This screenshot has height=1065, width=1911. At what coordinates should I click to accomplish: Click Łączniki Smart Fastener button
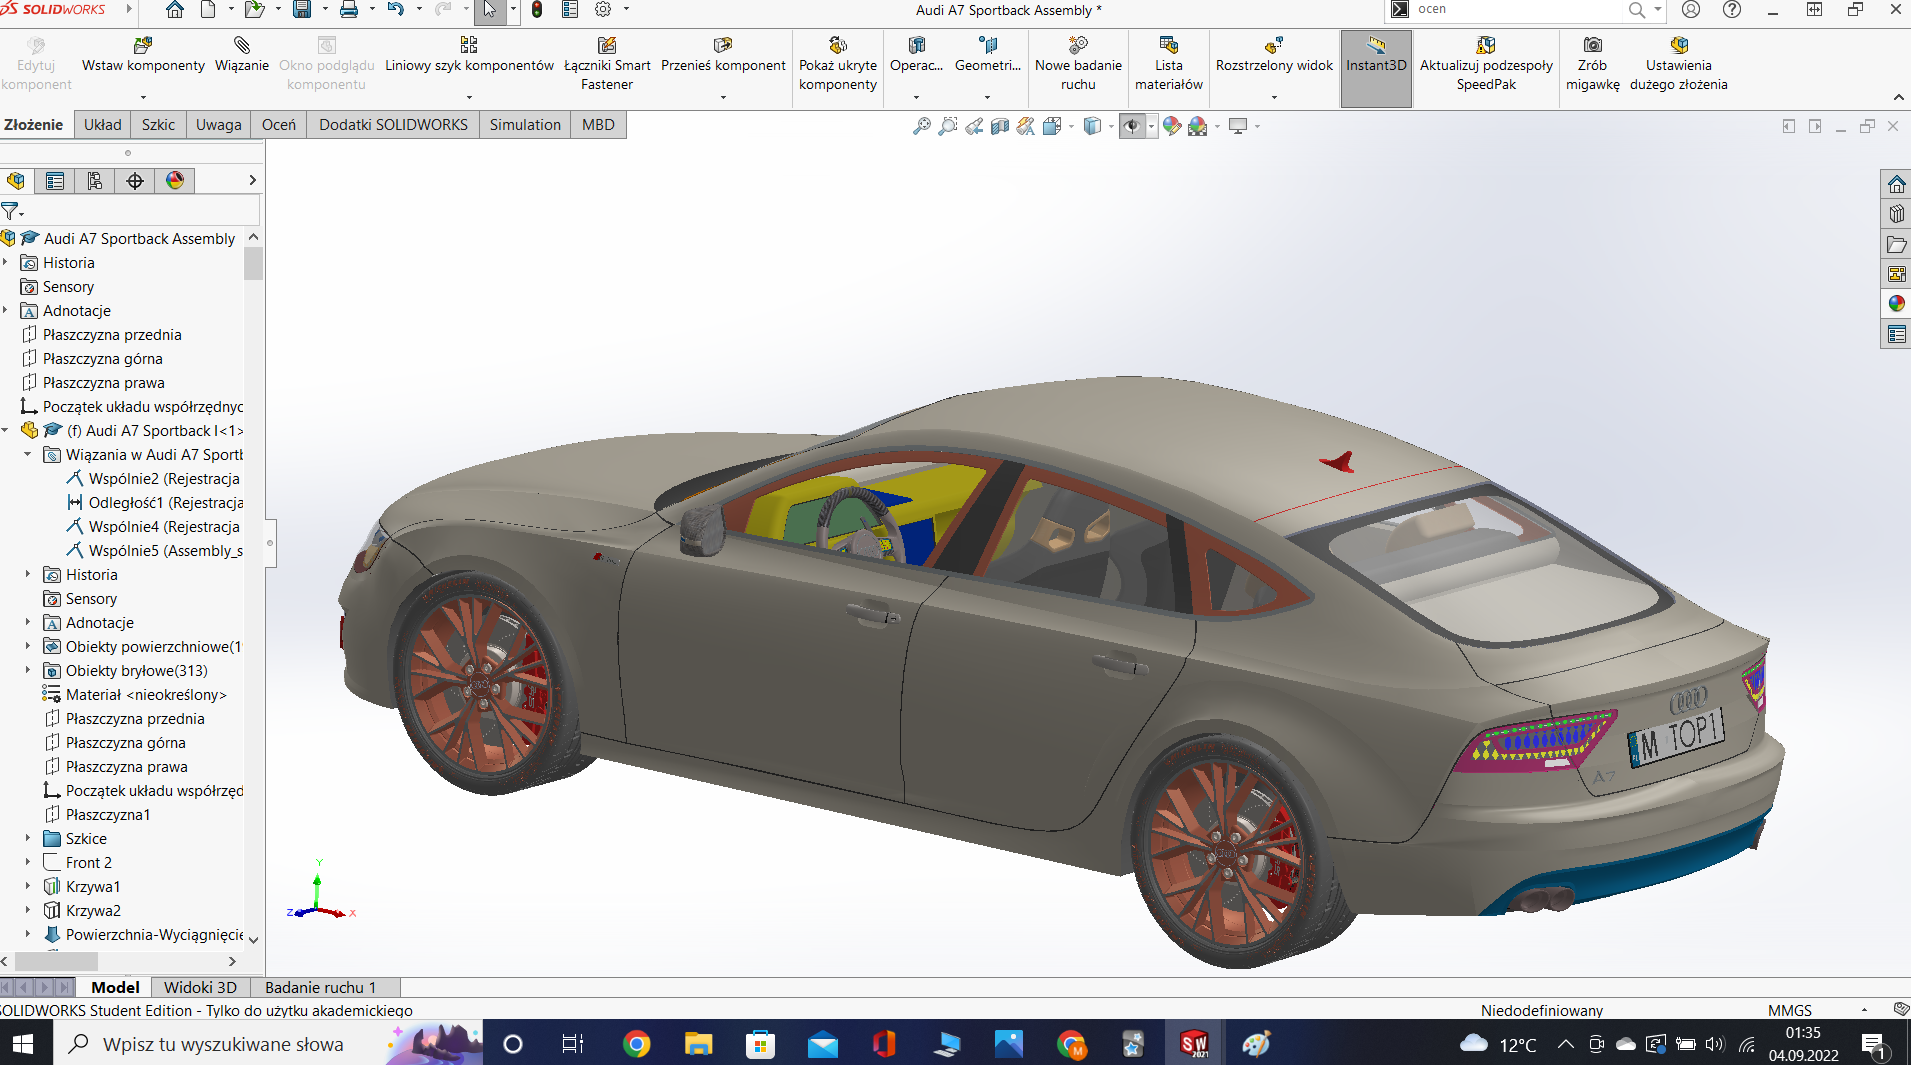(607, 64)
